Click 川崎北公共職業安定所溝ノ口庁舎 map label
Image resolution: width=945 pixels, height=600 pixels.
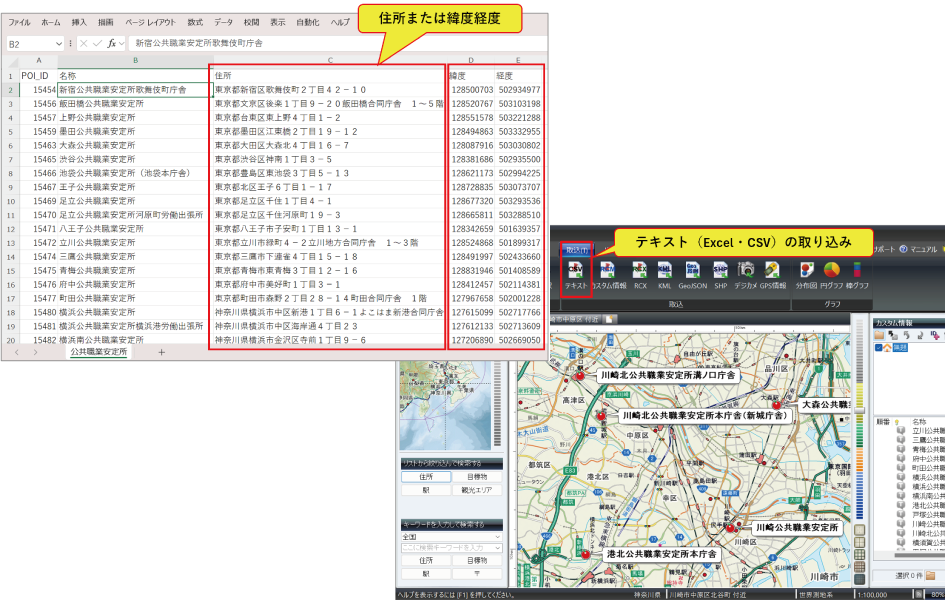click(668, 375)
